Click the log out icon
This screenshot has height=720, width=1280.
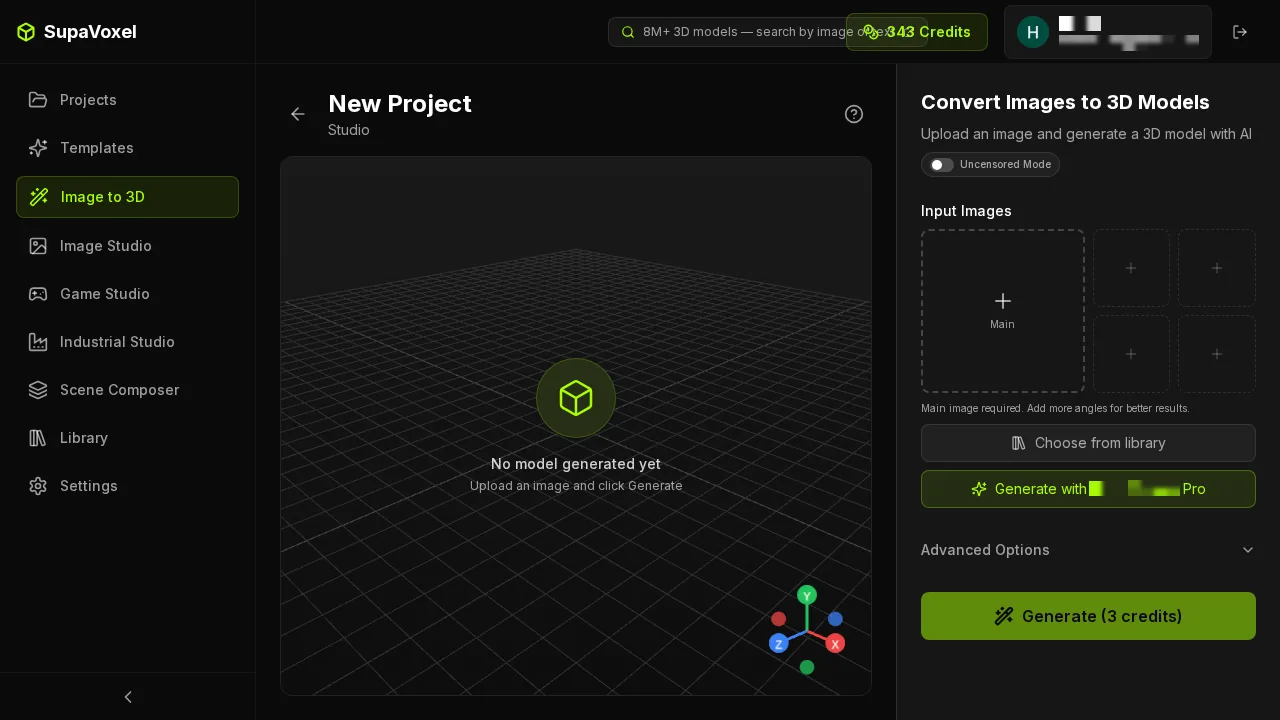1240,32
